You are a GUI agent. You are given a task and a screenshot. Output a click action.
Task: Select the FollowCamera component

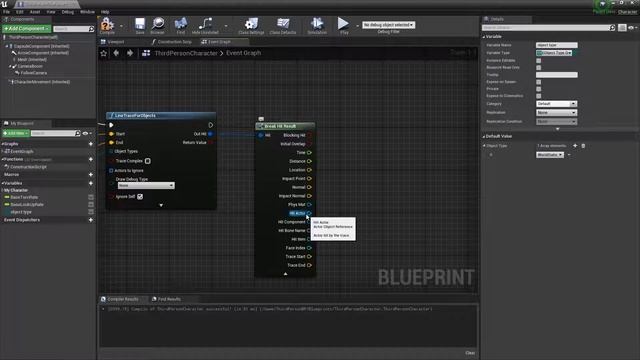click(x=33, y=73)
